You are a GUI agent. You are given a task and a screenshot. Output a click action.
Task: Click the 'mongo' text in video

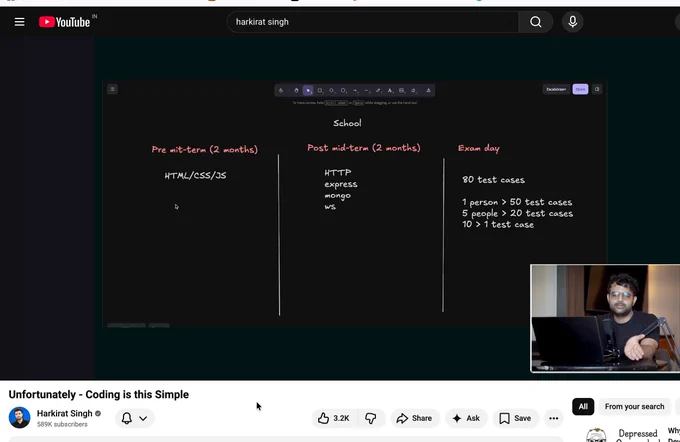pyautogui.click(x=337, y=196)
